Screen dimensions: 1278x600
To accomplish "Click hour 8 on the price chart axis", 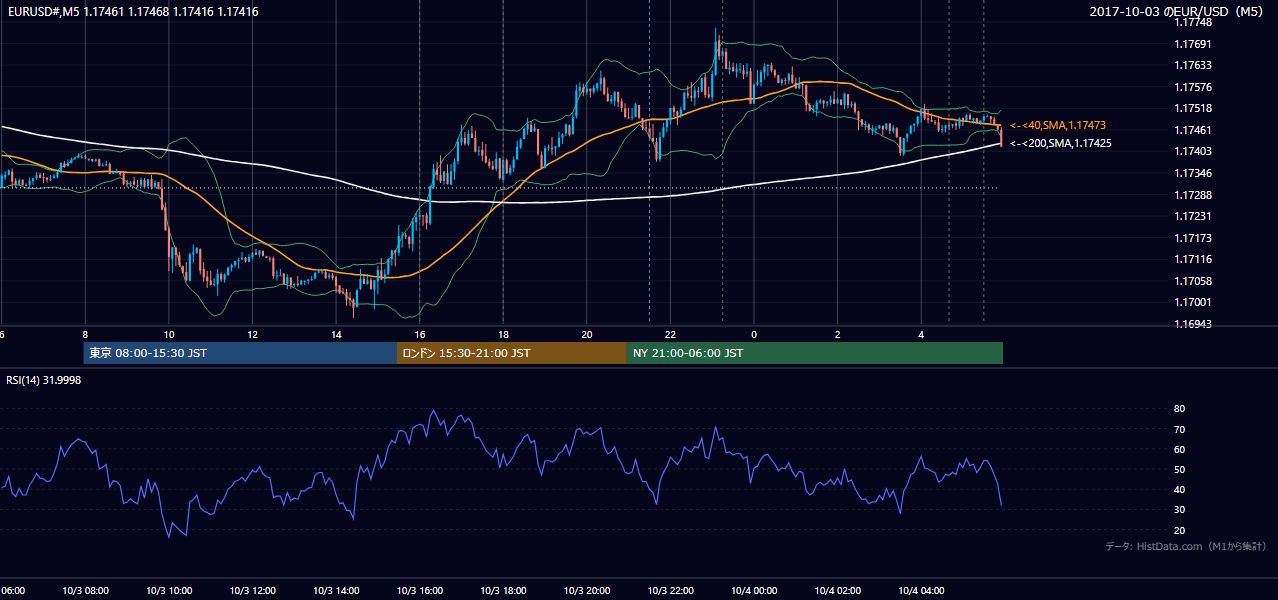I will 85,334.
